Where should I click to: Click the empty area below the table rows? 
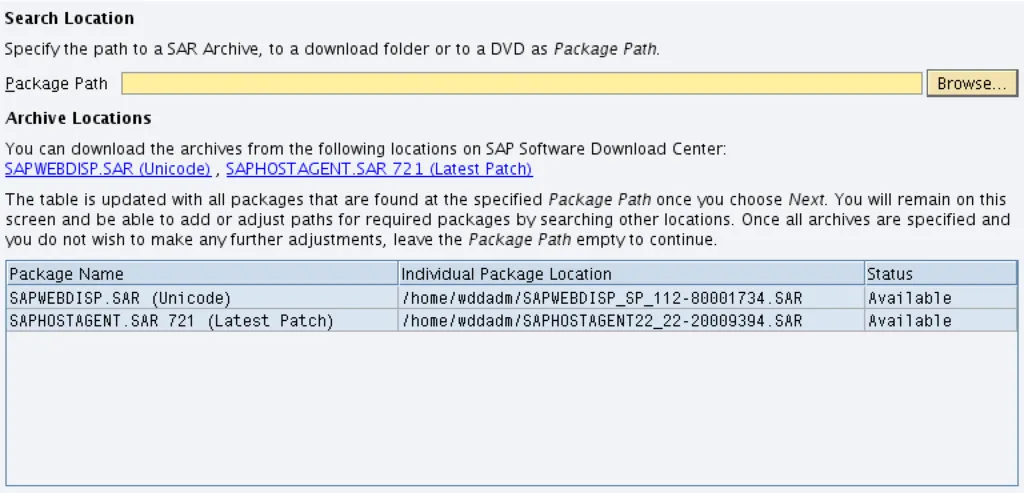point(511,408)
